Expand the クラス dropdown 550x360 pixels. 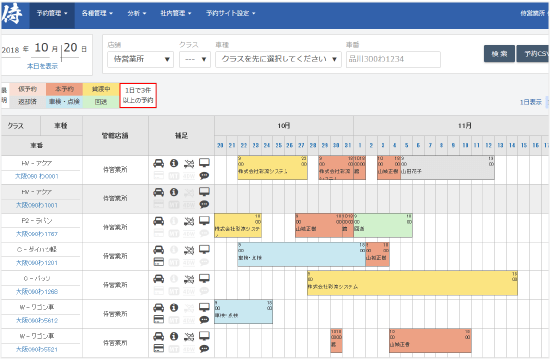point(195,59)
